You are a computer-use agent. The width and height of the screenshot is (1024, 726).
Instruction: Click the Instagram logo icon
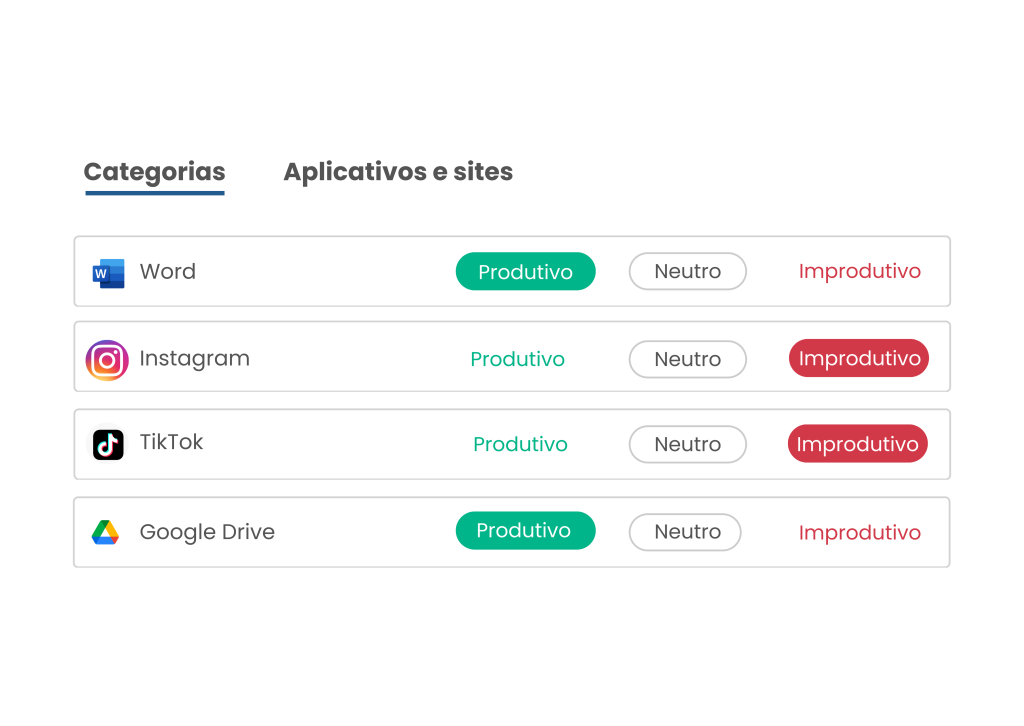[107, 360]
